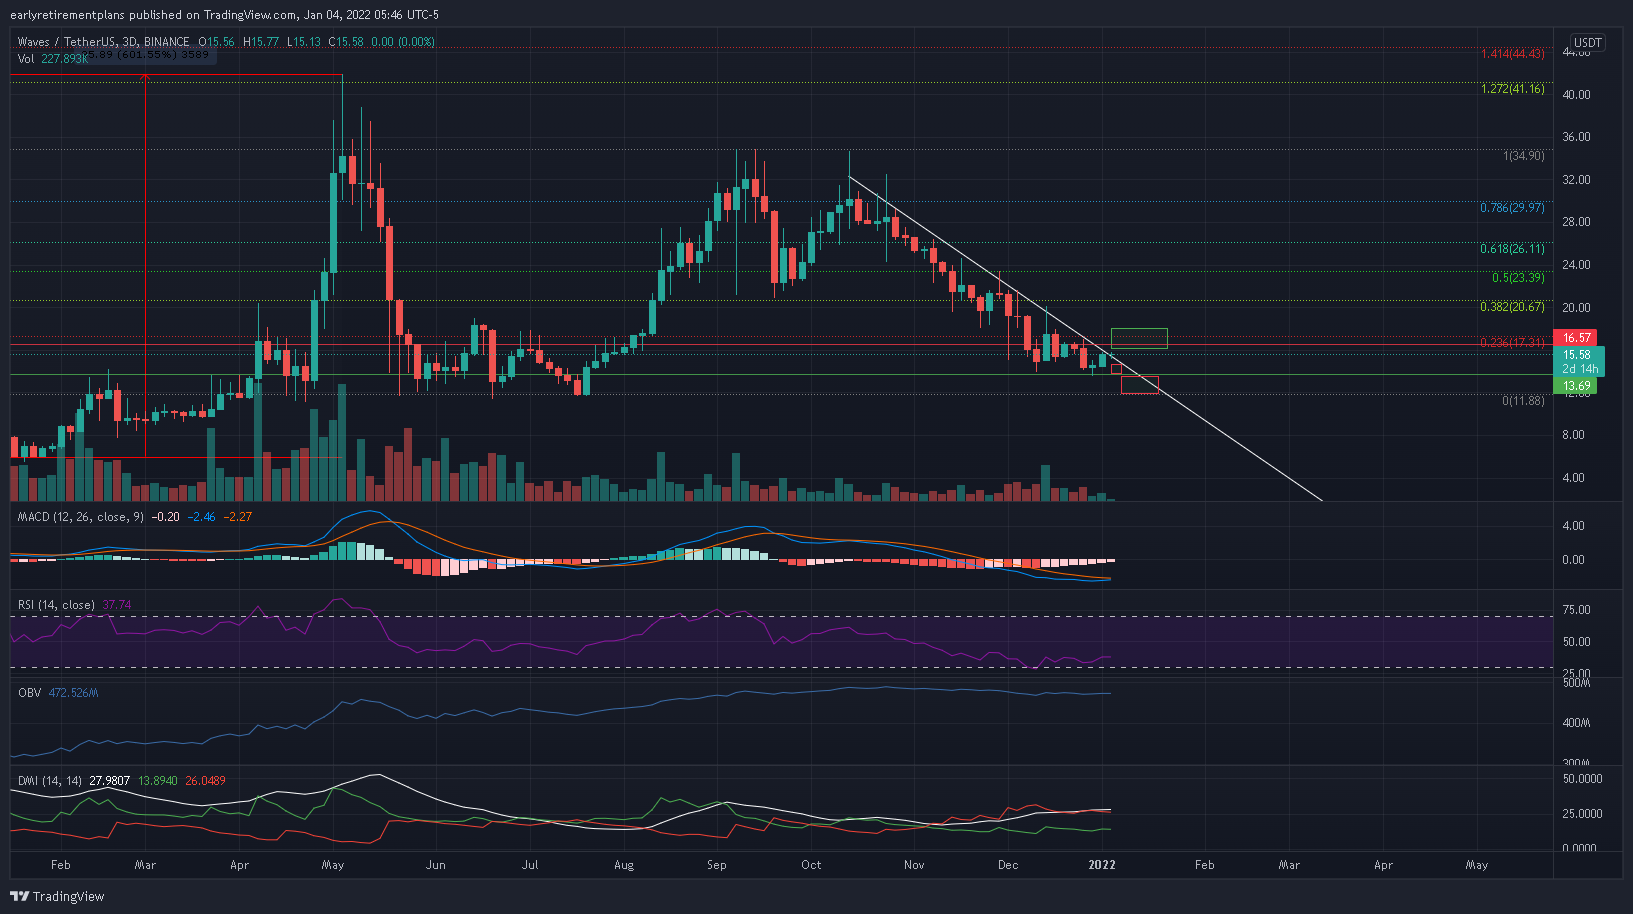Select the 0.5(23.39) Fibonacci level label
Screen dimensions: 1633x914
pyautogui.click(x=1518, y=278)
